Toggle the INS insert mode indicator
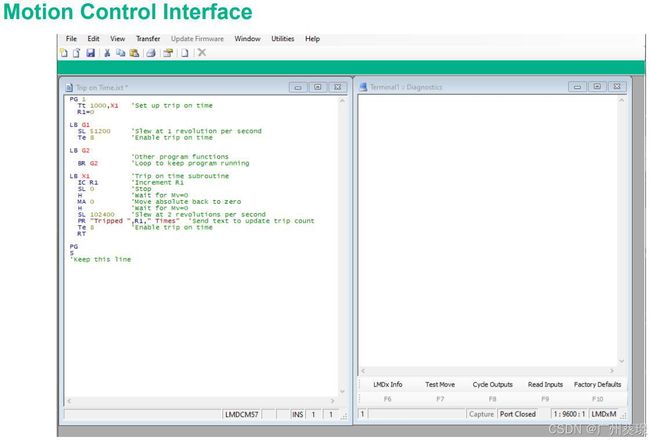This screenshot has width=650, height=441. (x=297, y=414)
